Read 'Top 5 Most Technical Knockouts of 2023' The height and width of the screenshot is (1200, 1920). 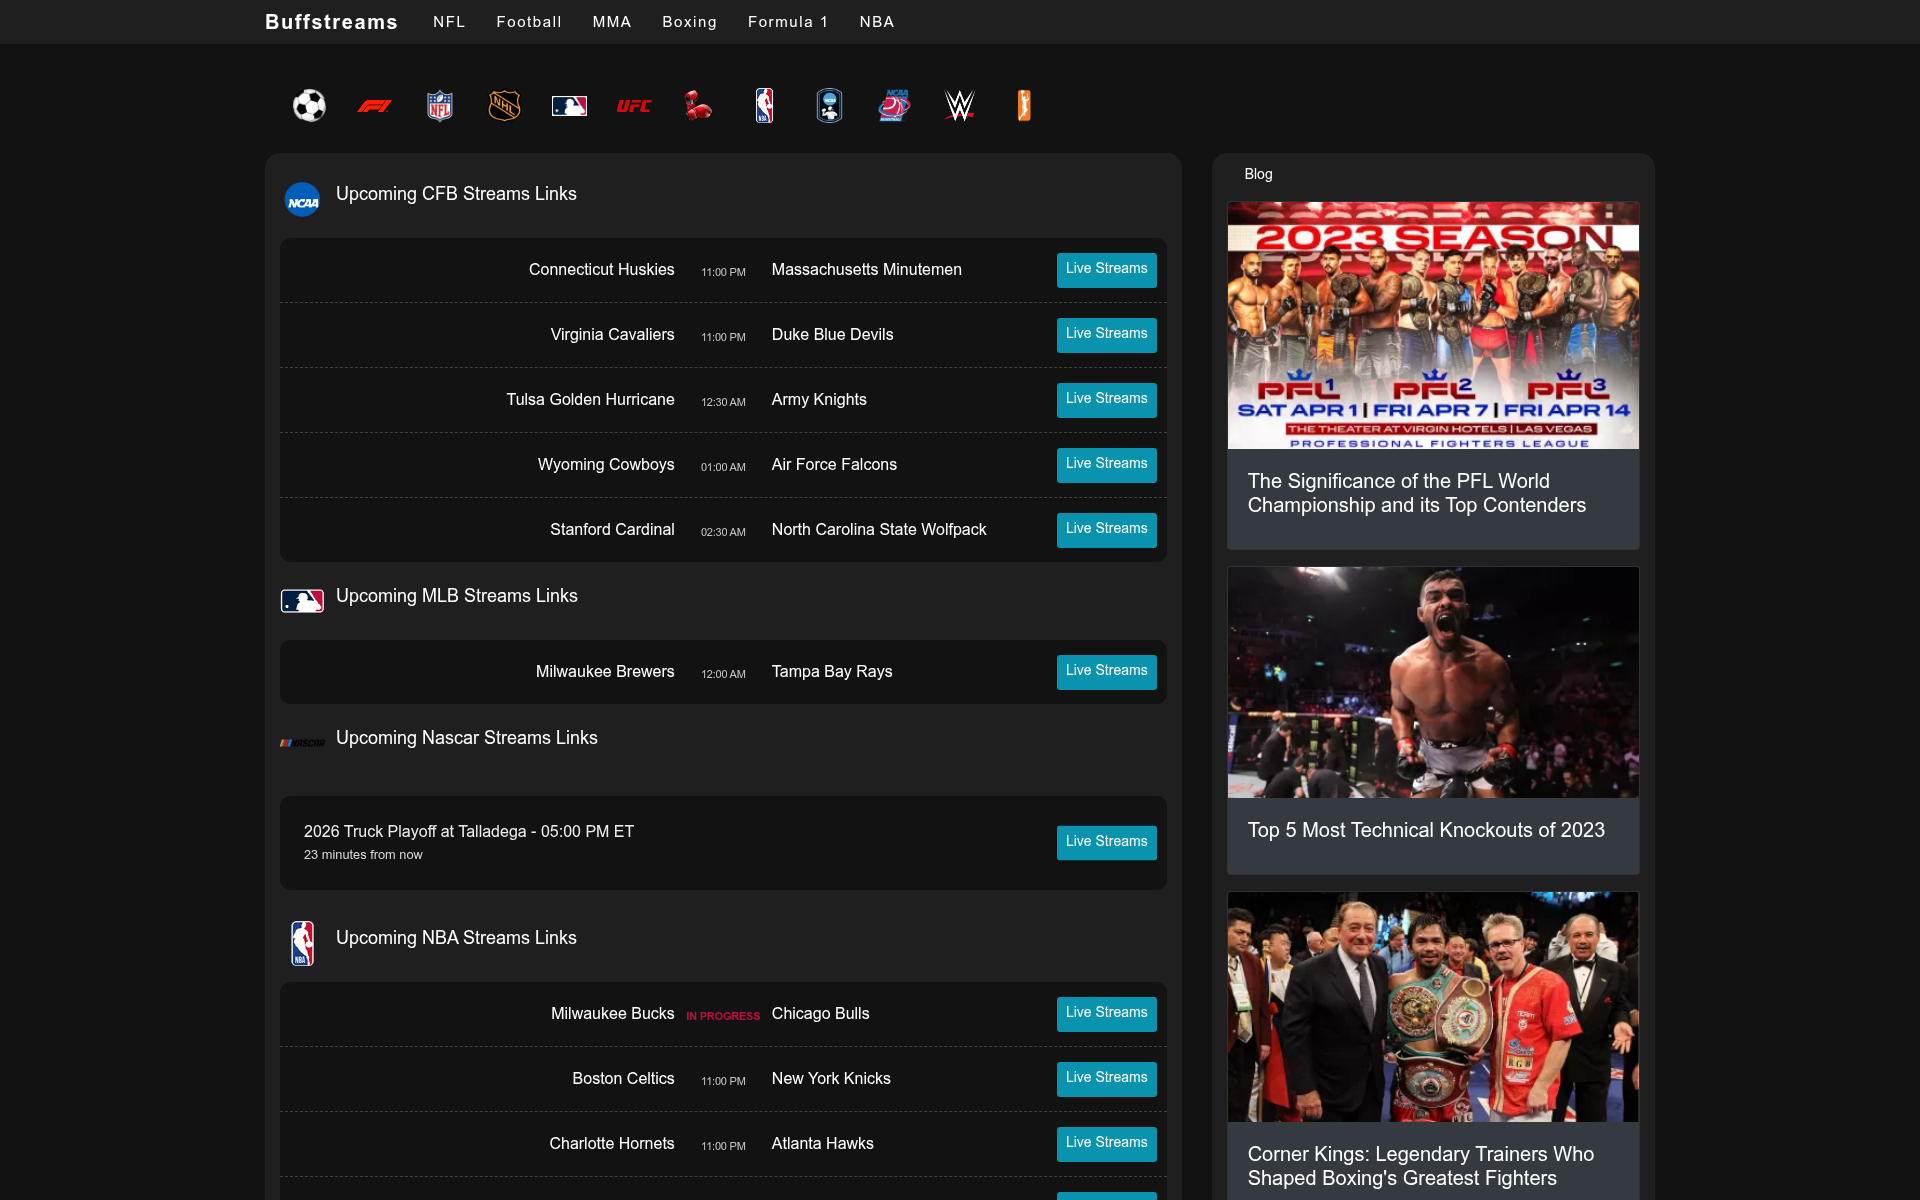pos(1426,830)
